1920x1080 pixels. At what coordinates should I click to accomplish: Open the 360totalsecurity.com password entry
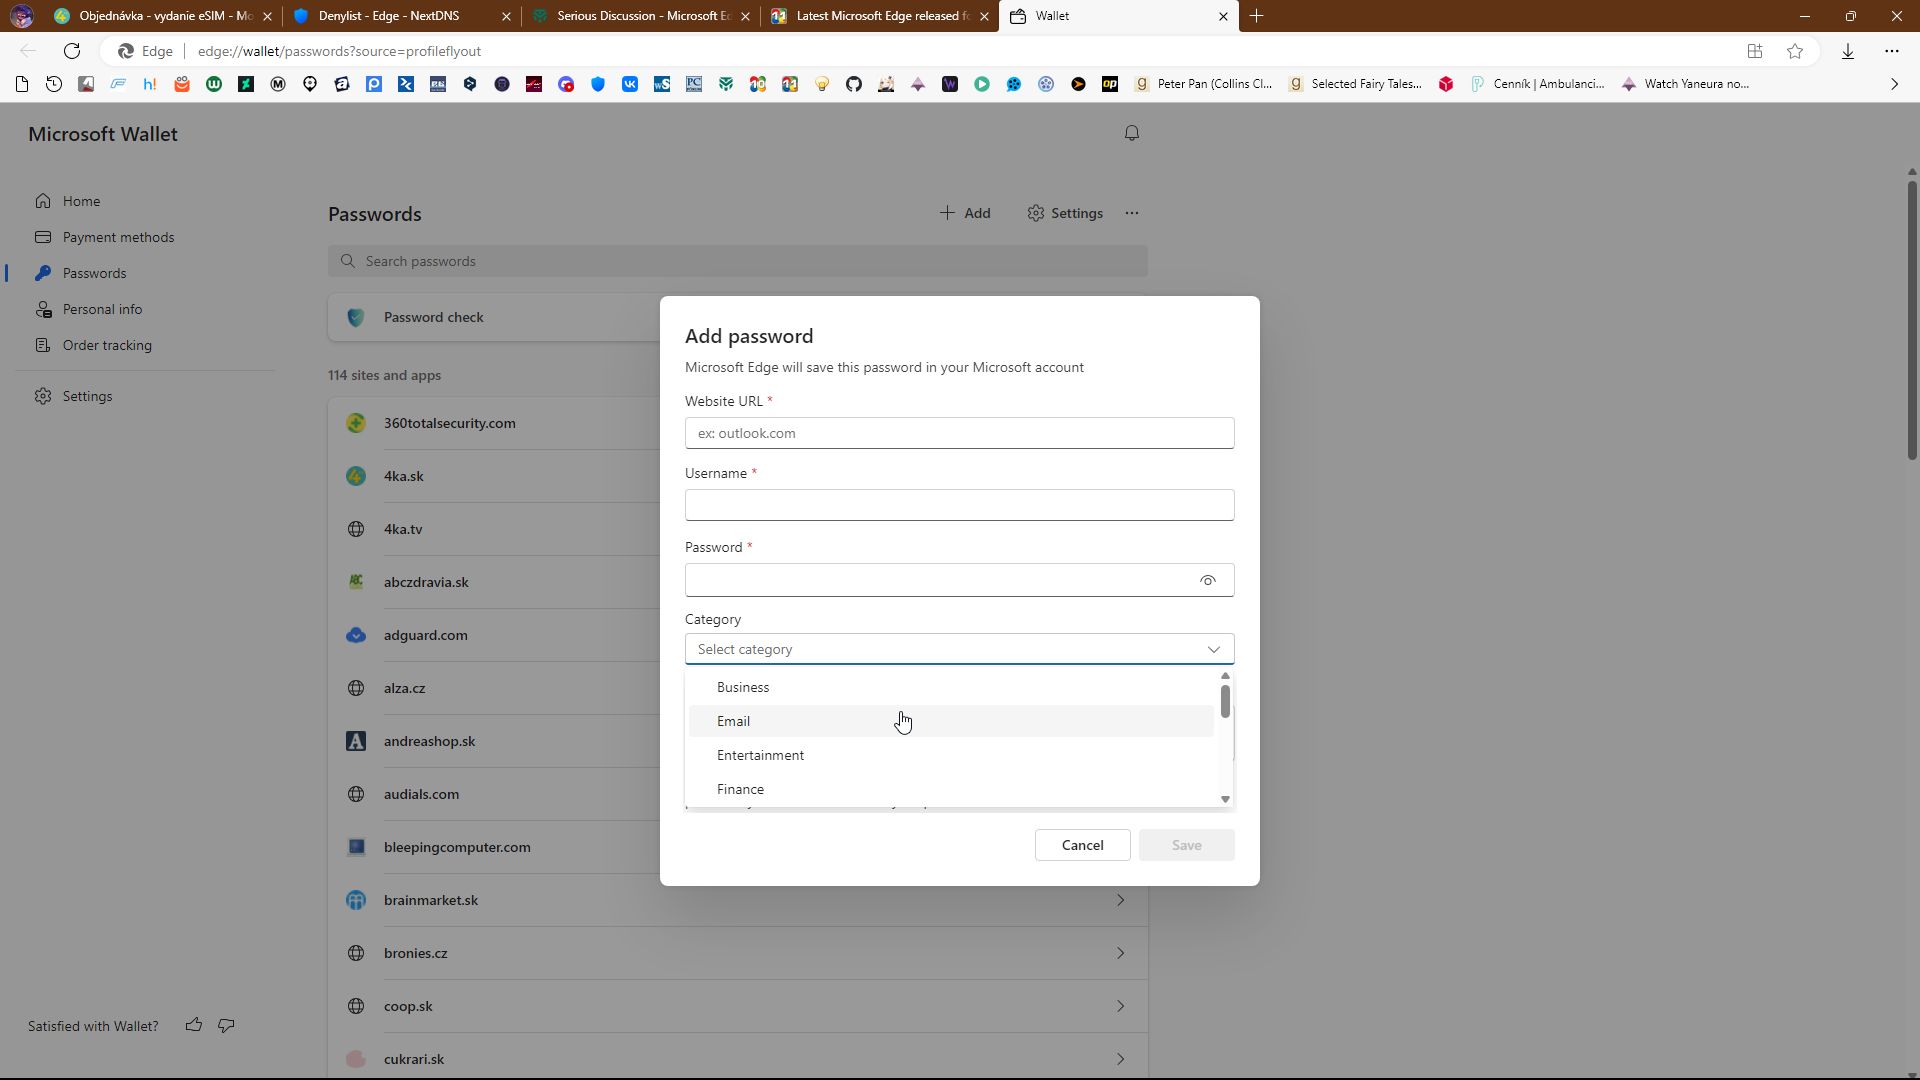[x=738, y=423]
